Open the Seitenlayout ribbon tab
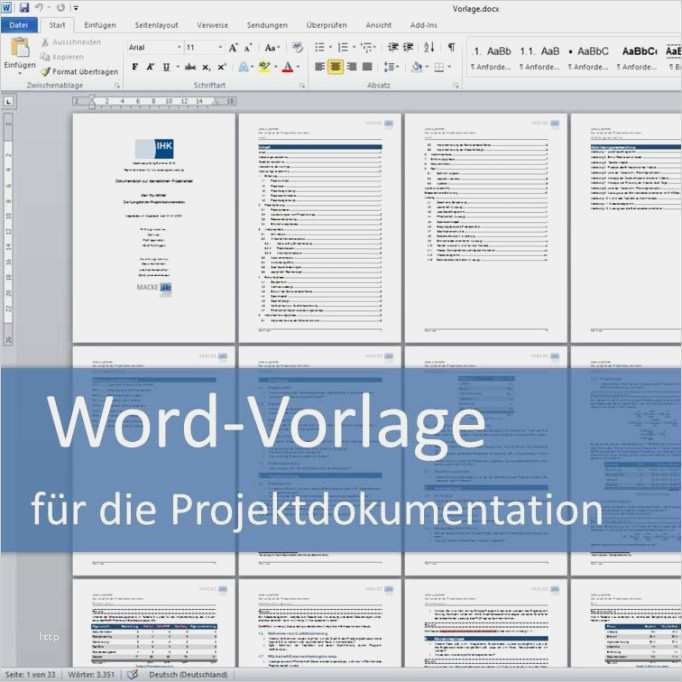The image size is (682, 682). click(156, 25)
